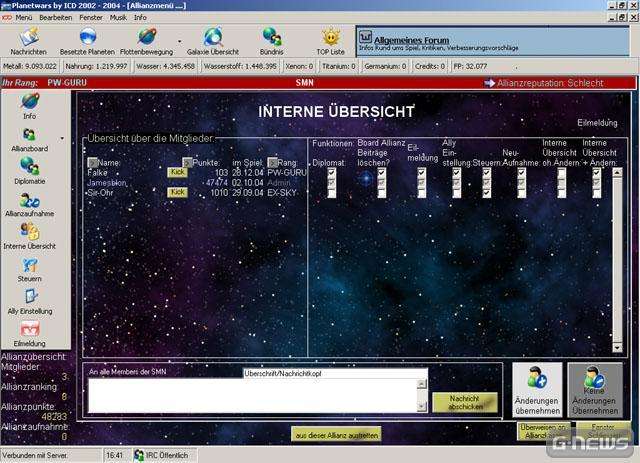The width and height of the screenshot is (640, 463).
Task: Toggle Interne Übersicht + Ändern for Falke
Action: point(597,173)
